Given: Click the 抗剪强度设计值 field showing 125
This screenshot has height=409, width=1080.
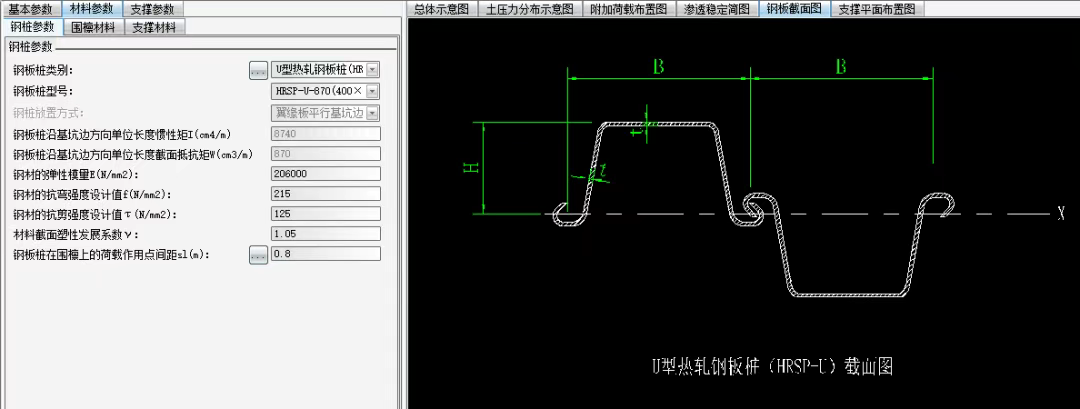Looking at the screenshot, I should tap(325, 214).
